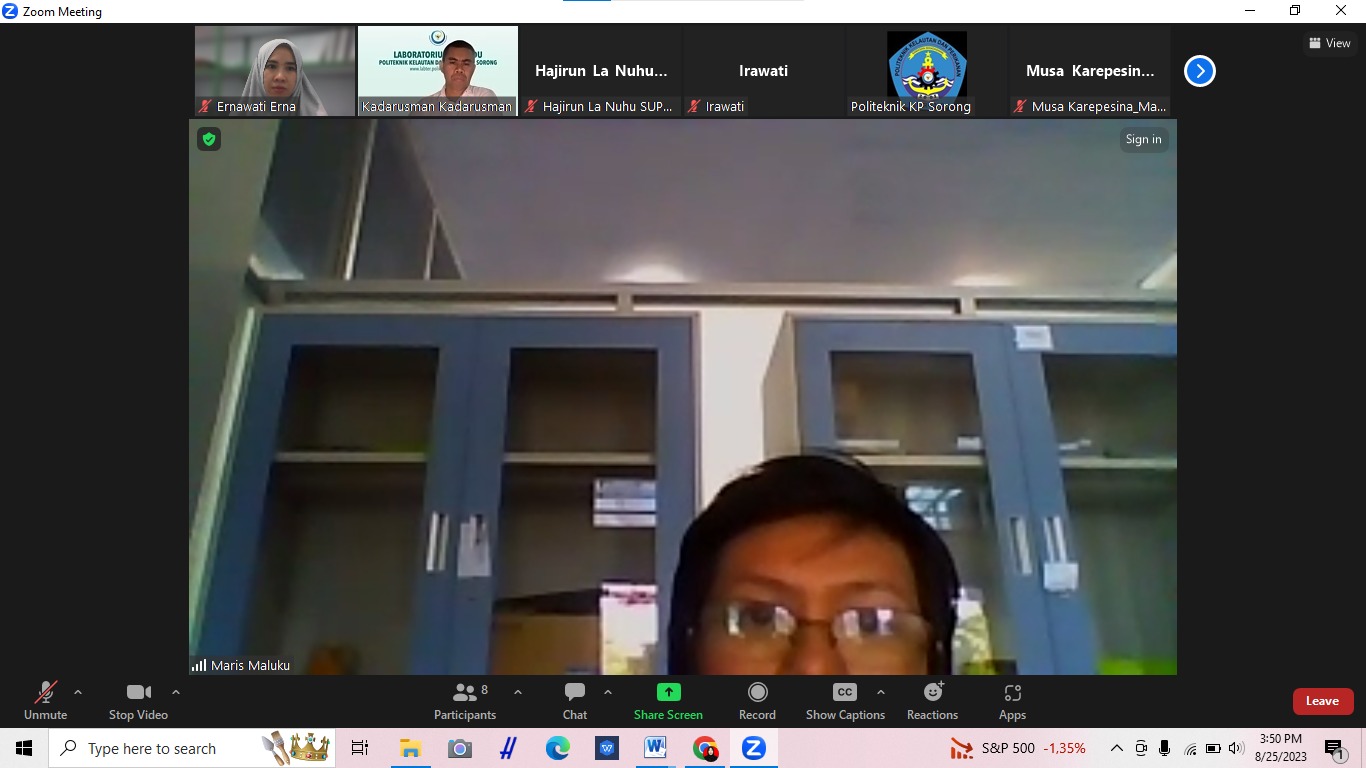This screenshot has height=768, width=1366.
Task: Open the Participants panel
Action: 465,701
